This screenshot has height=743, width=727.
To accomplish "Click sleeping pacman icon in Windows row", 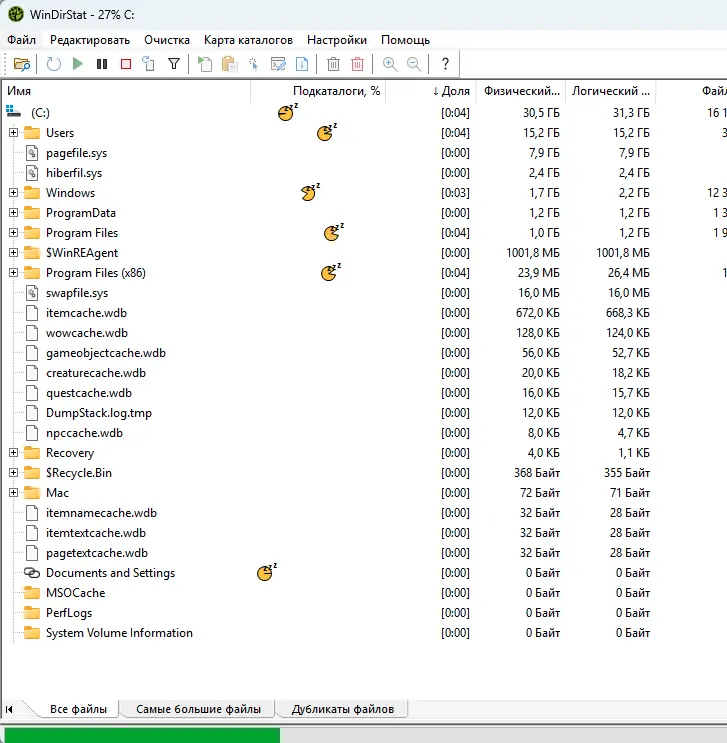I will 310,192.
